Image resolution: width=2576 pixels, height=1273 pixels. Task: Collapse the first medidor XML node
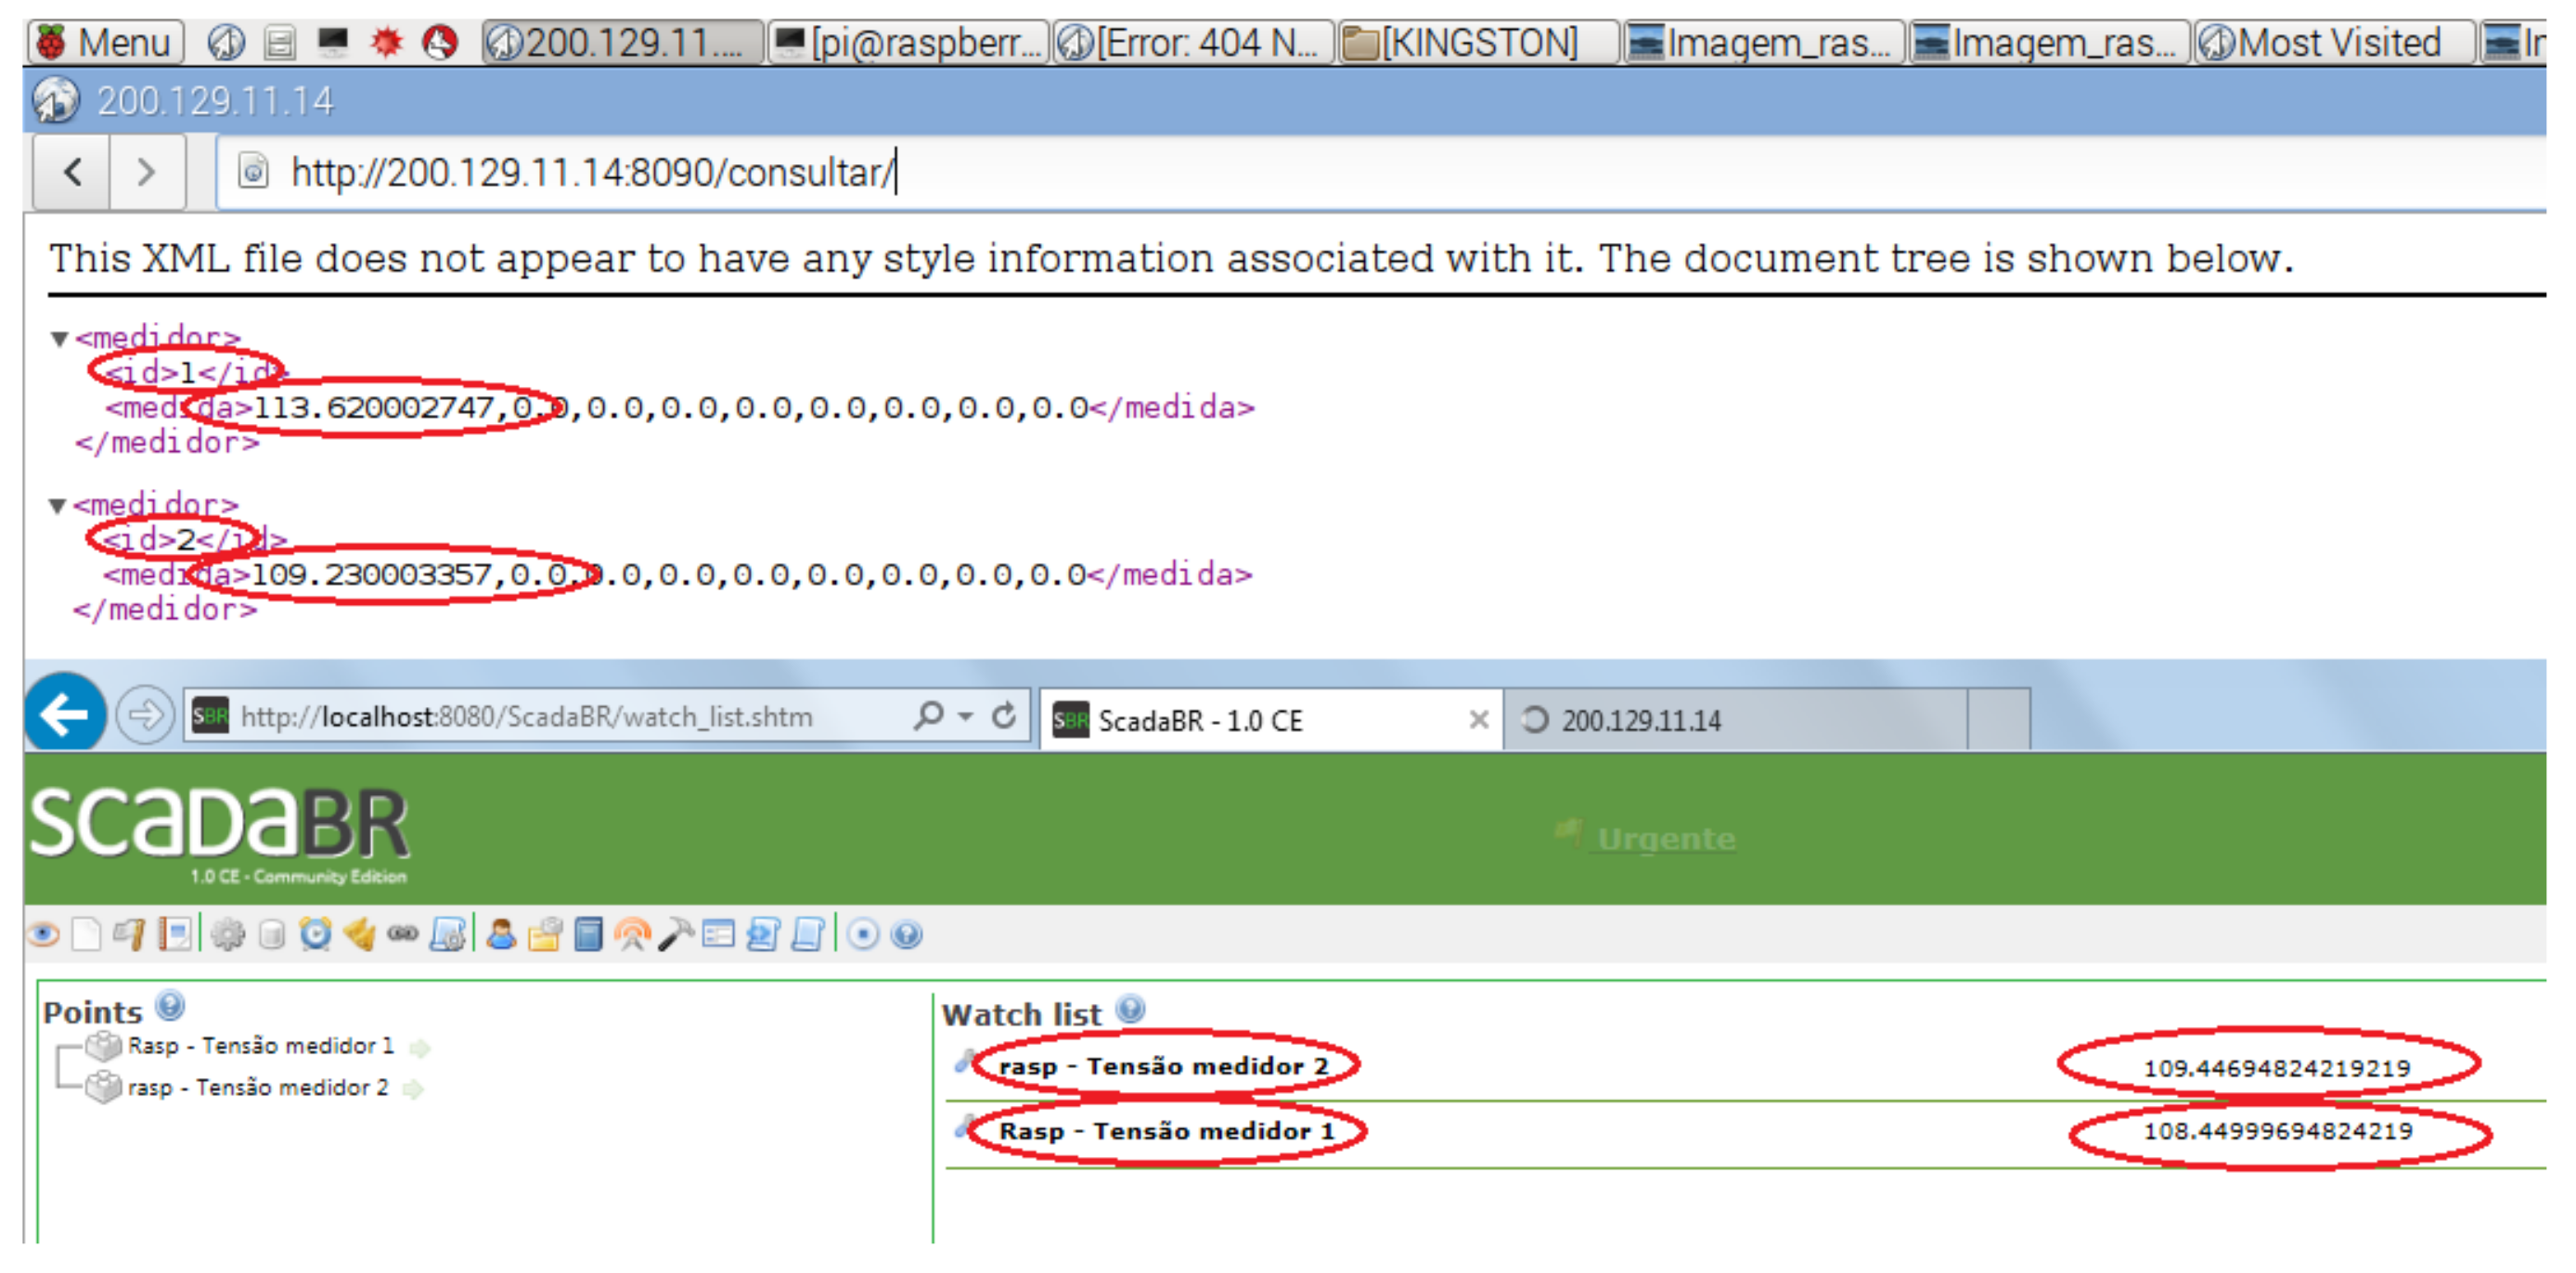59,339
